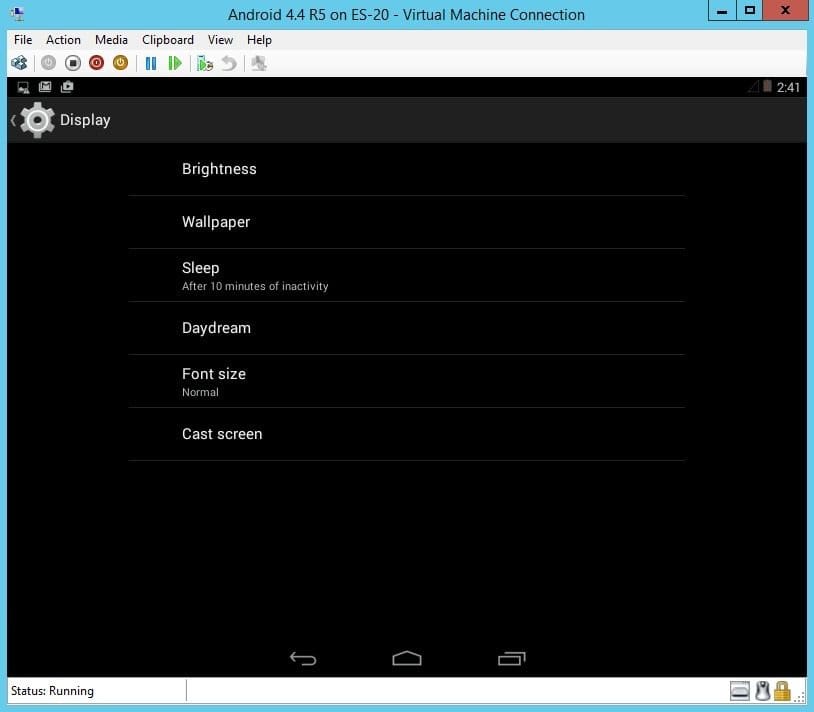The width and height of the screenshot is (814, 712).
Task: Click the red Shut Down icon
Action: point(97,63)
